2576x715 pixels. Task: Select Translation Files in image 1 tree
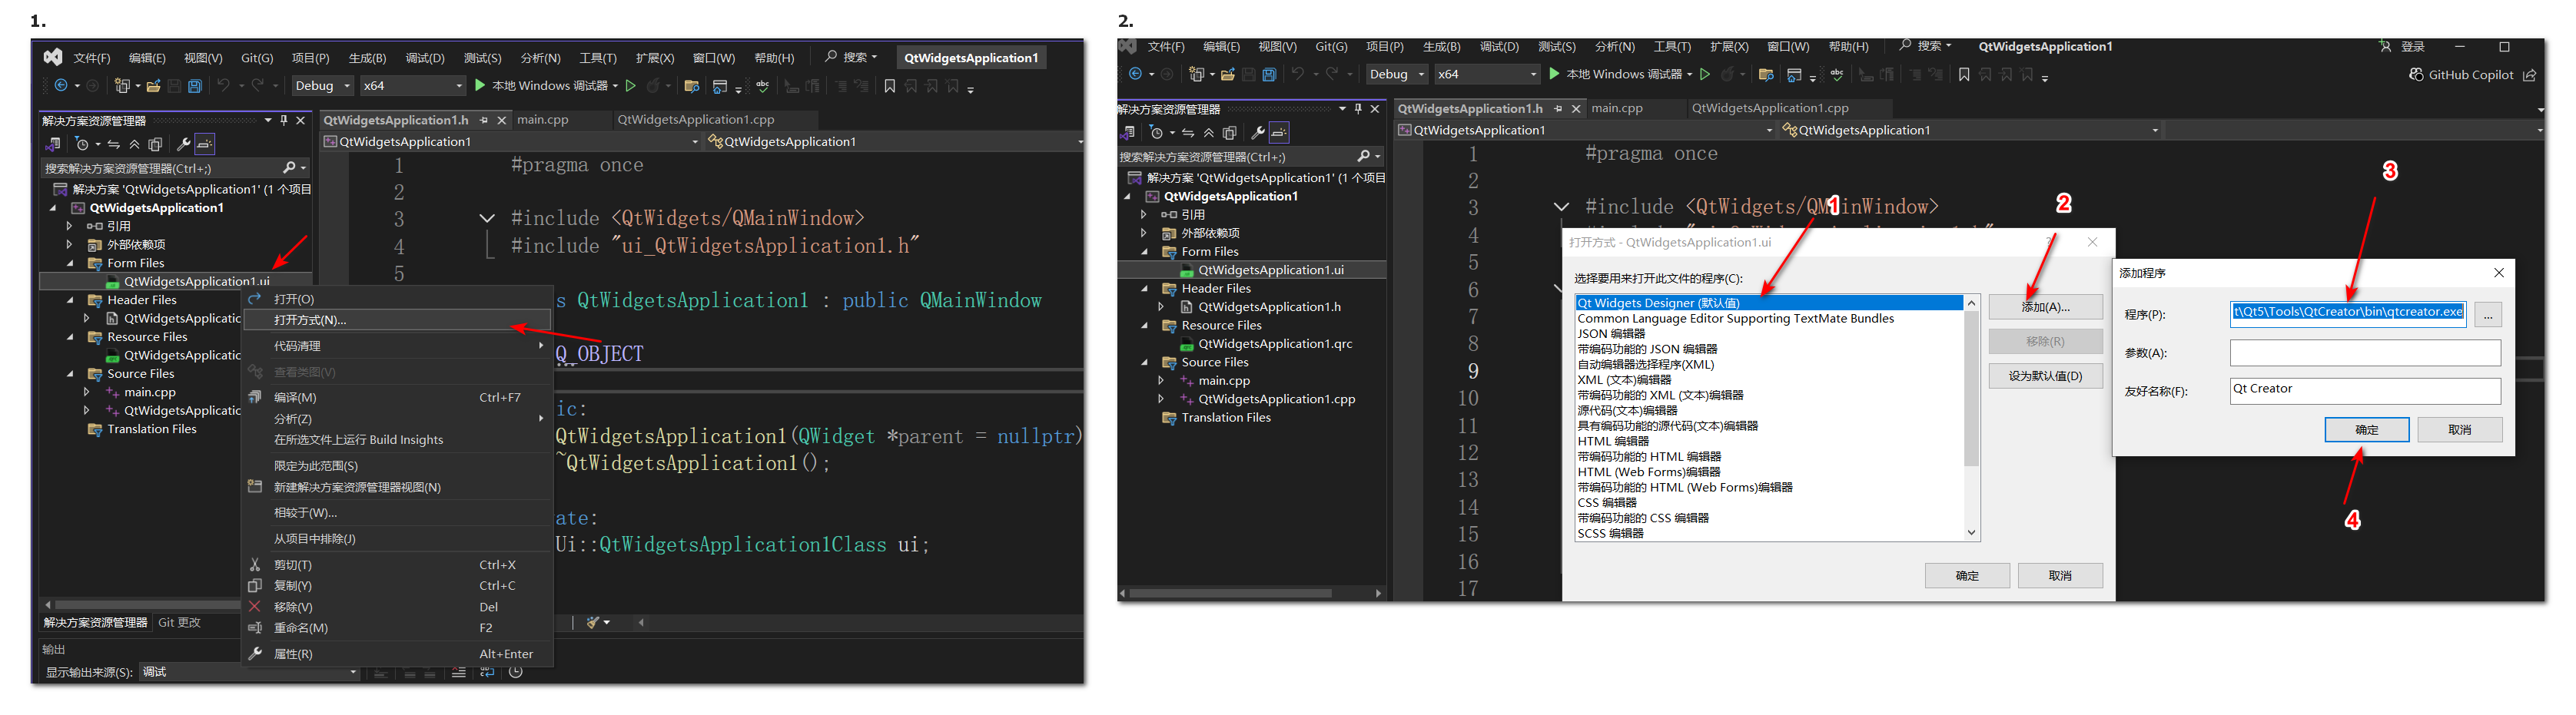tap(152, 430)
